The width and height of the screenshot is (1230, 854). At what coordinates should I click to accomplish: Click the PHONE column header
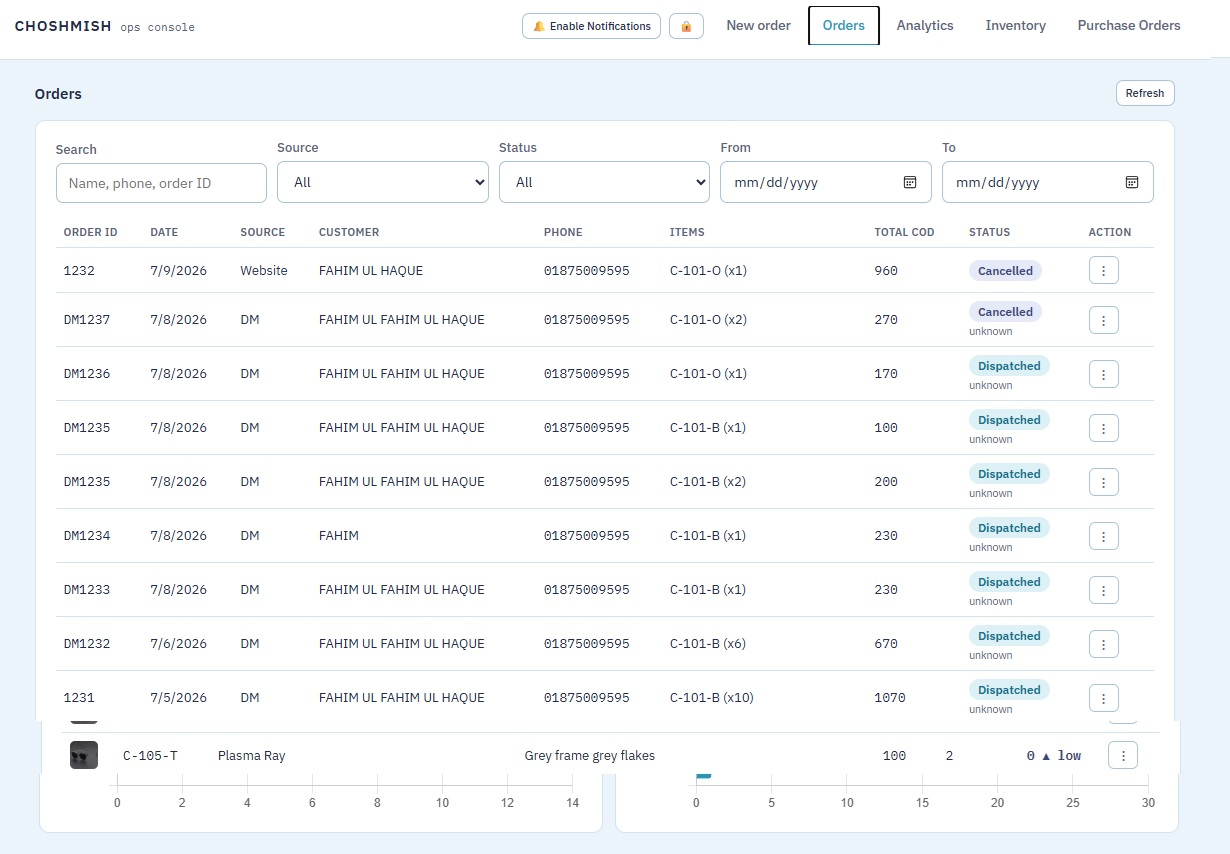point(563,232)
